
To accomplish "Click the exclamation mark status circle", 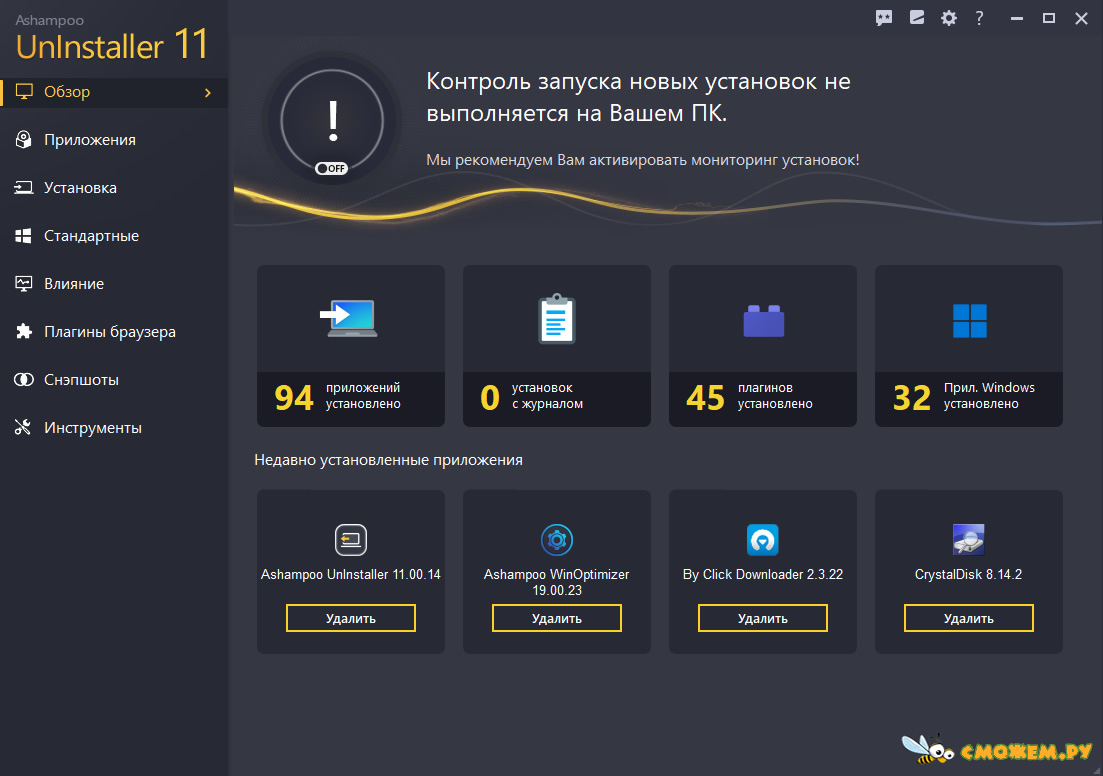I will [332, 121].
